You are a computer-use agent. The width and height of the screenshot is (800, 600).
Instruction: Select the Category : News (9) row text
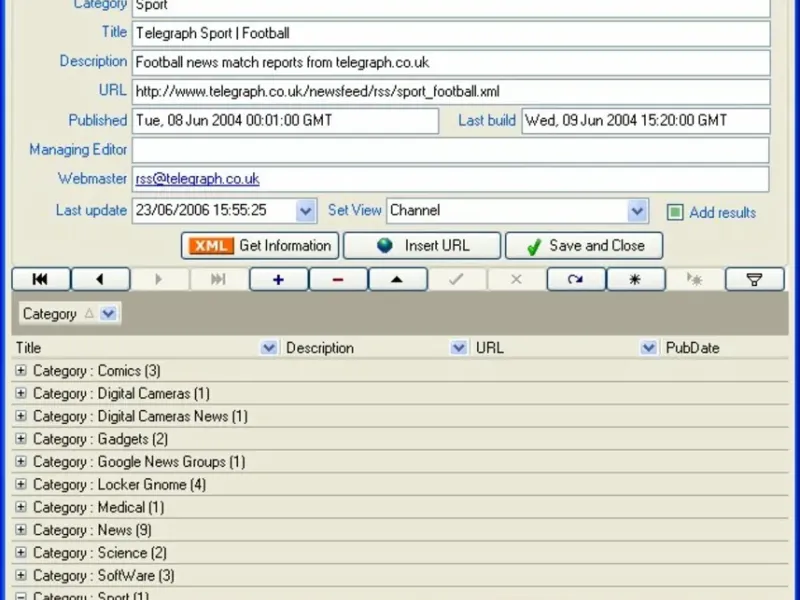(92, 530)
